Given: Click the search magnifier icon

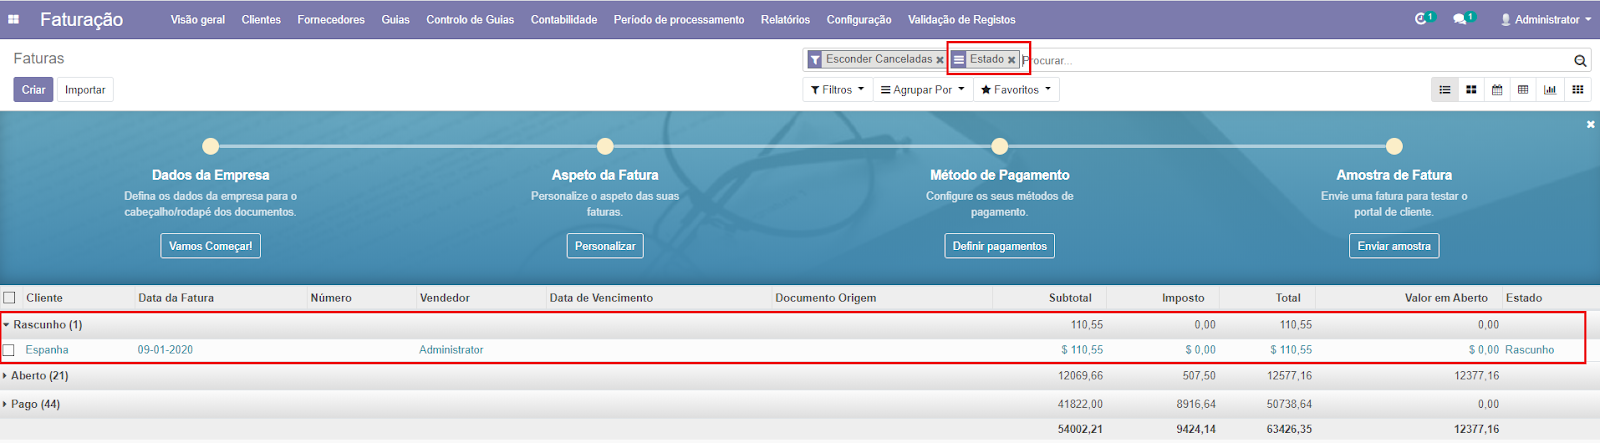Looking at the screenshot, I should (x=1580, y=61).
